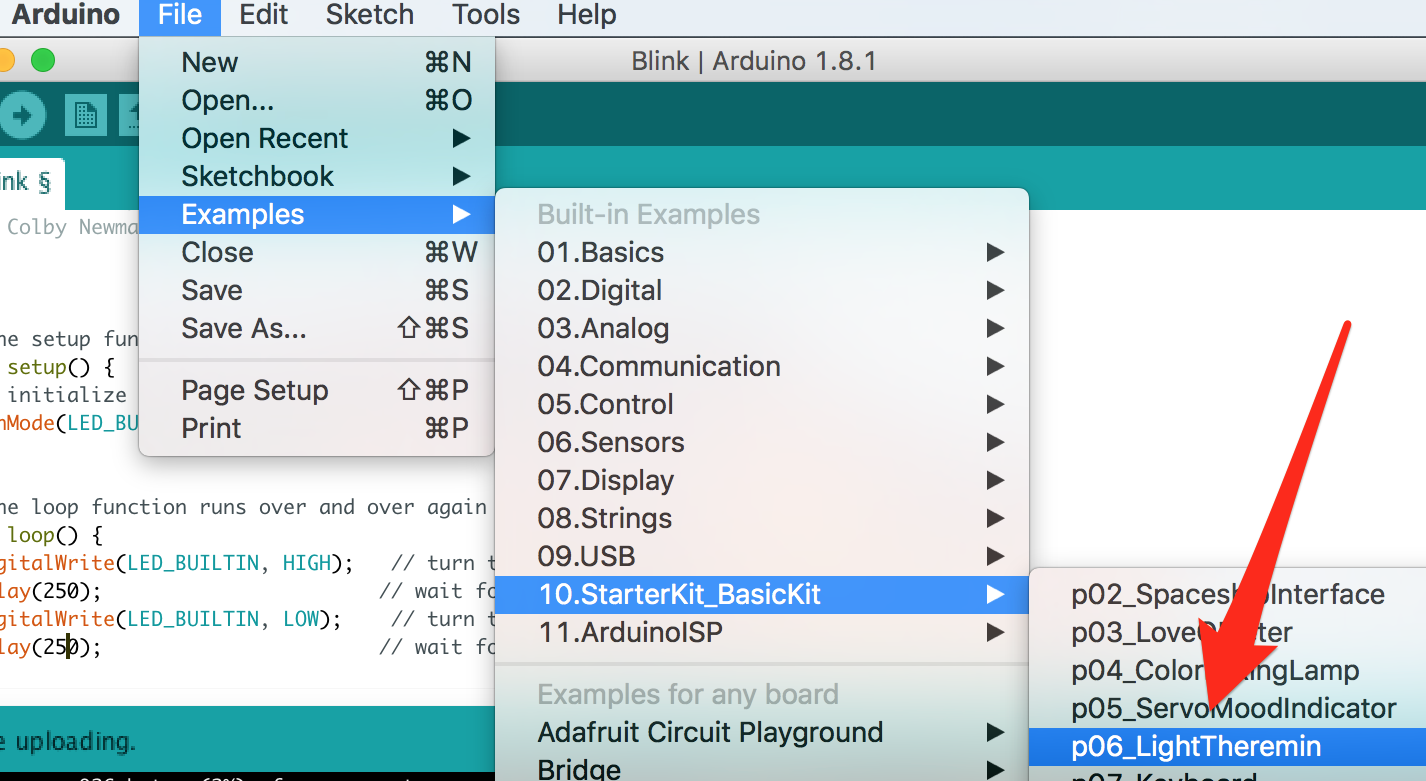The height and width of the screenshot is (781, 1426).
Task: Open the File menu
Action: pos(180,15)
